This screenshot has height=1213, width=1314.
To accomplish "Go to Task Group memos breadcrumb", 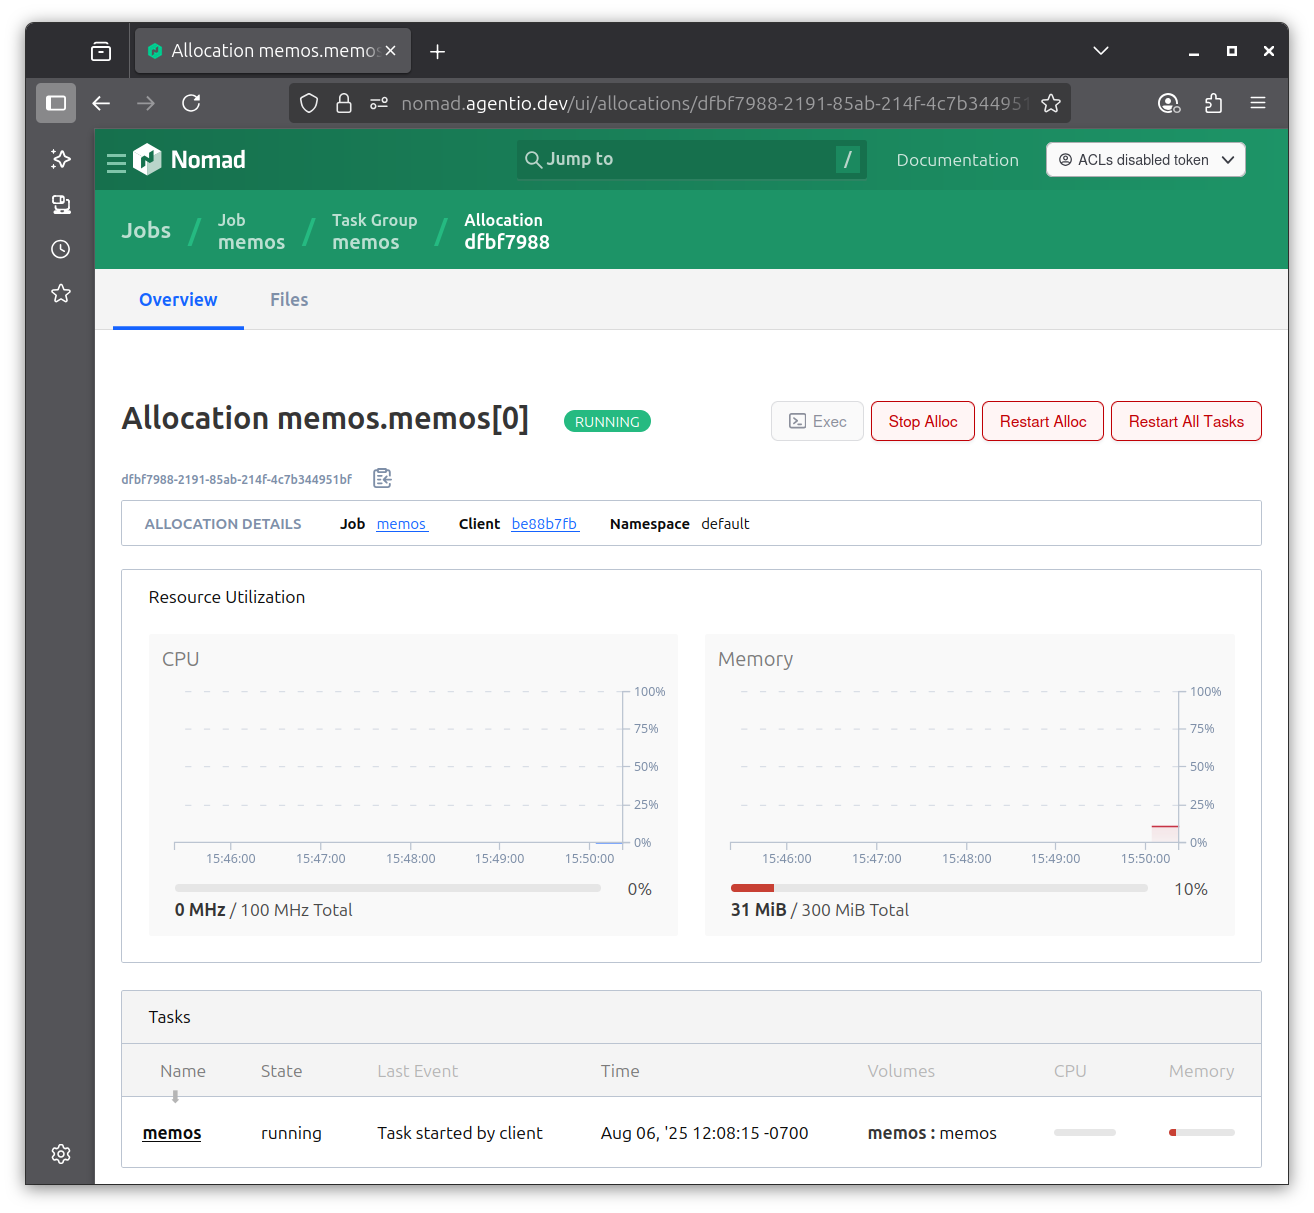I will tap(374, 231).
